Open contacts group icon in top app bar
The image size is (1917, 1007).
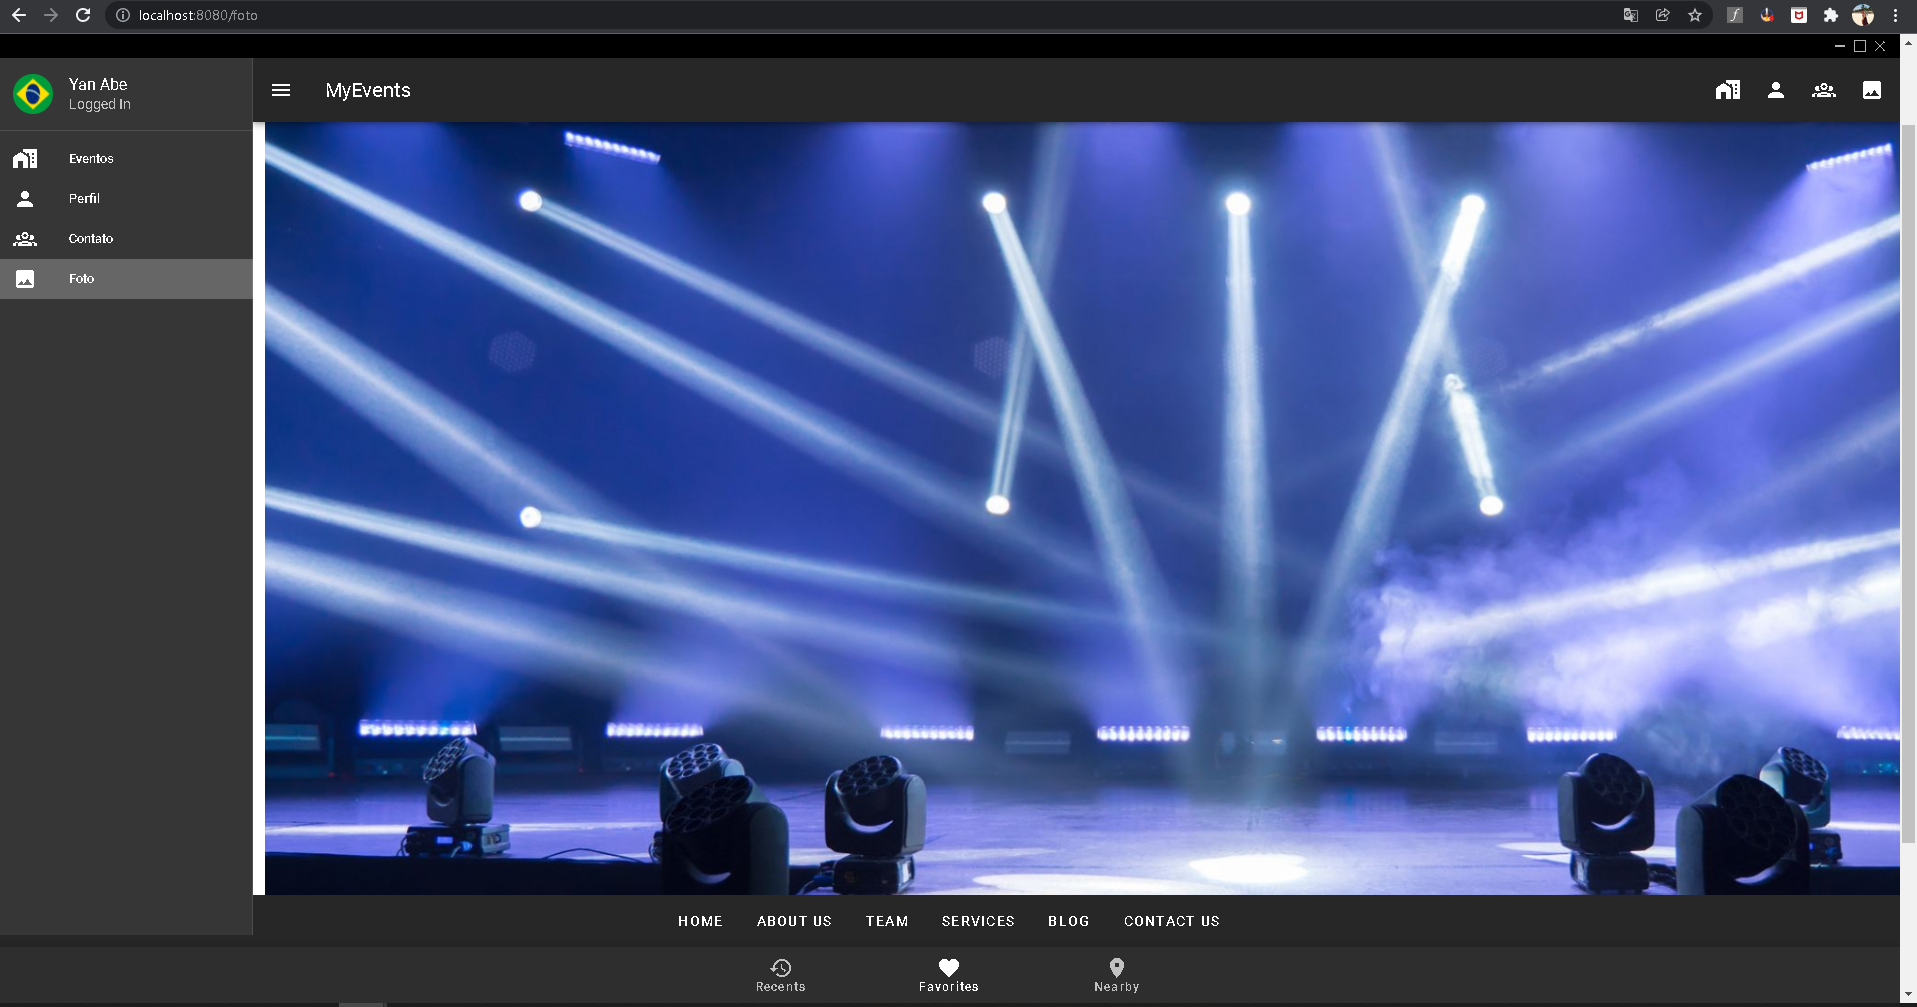(1824, 90)
